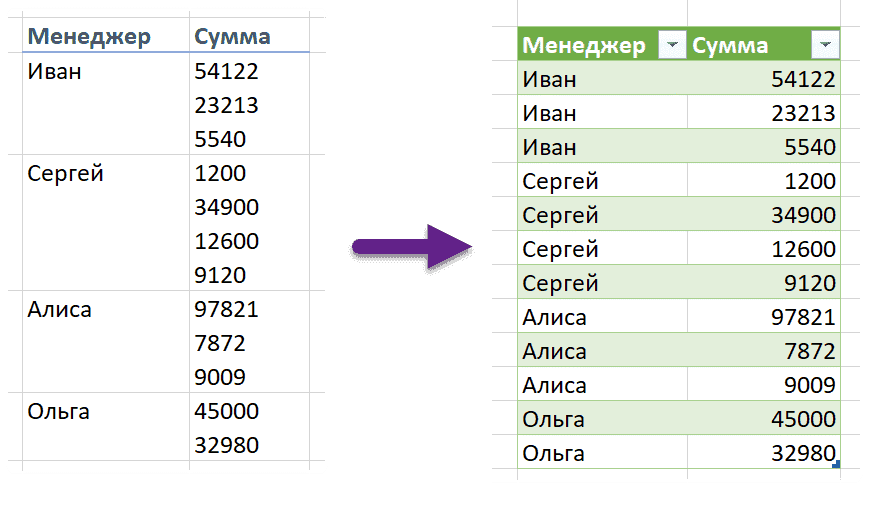Select Алиса in the green table's 97821 row
This screenshot has height=507, width=885.
coord(554,317)
